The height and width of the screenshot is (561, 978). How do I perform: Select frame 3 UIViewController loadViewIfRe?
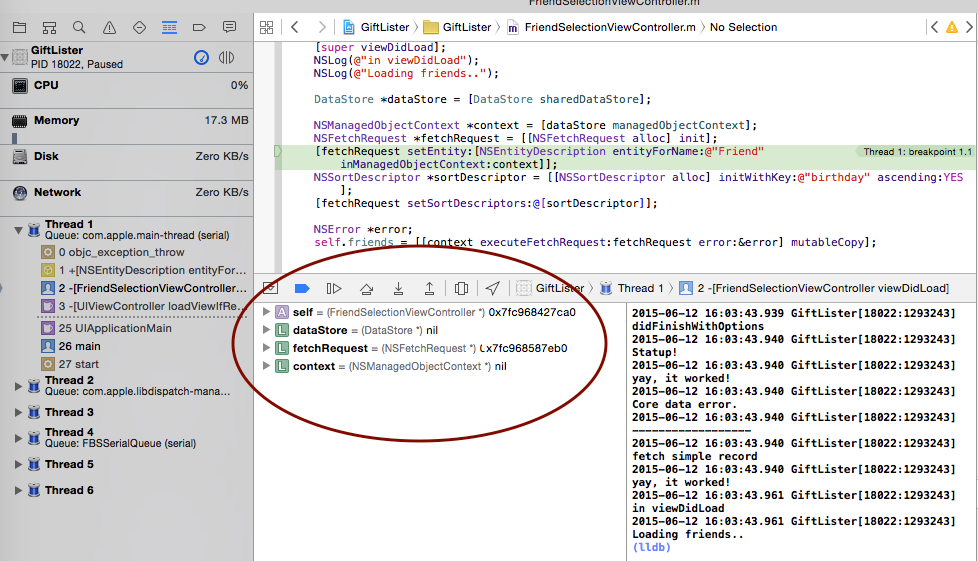[144, 306]
